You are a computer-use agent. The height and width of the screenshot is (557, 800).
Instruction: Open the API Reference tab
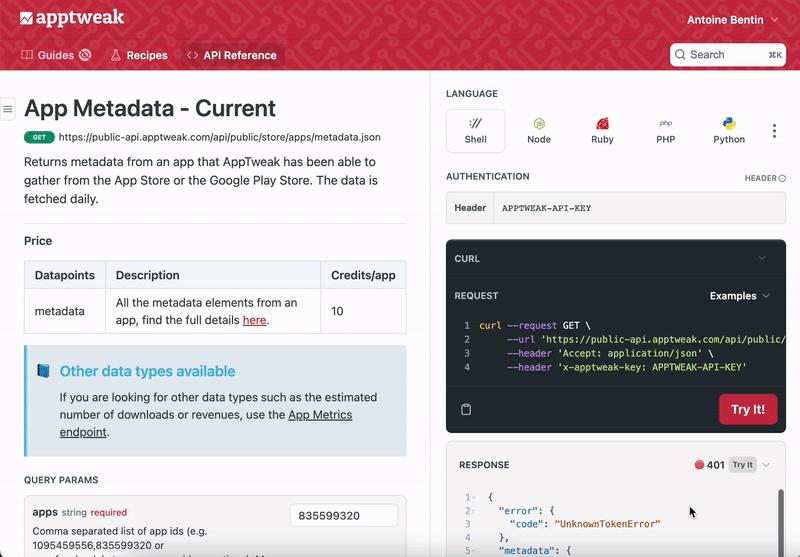pos(232,55)
